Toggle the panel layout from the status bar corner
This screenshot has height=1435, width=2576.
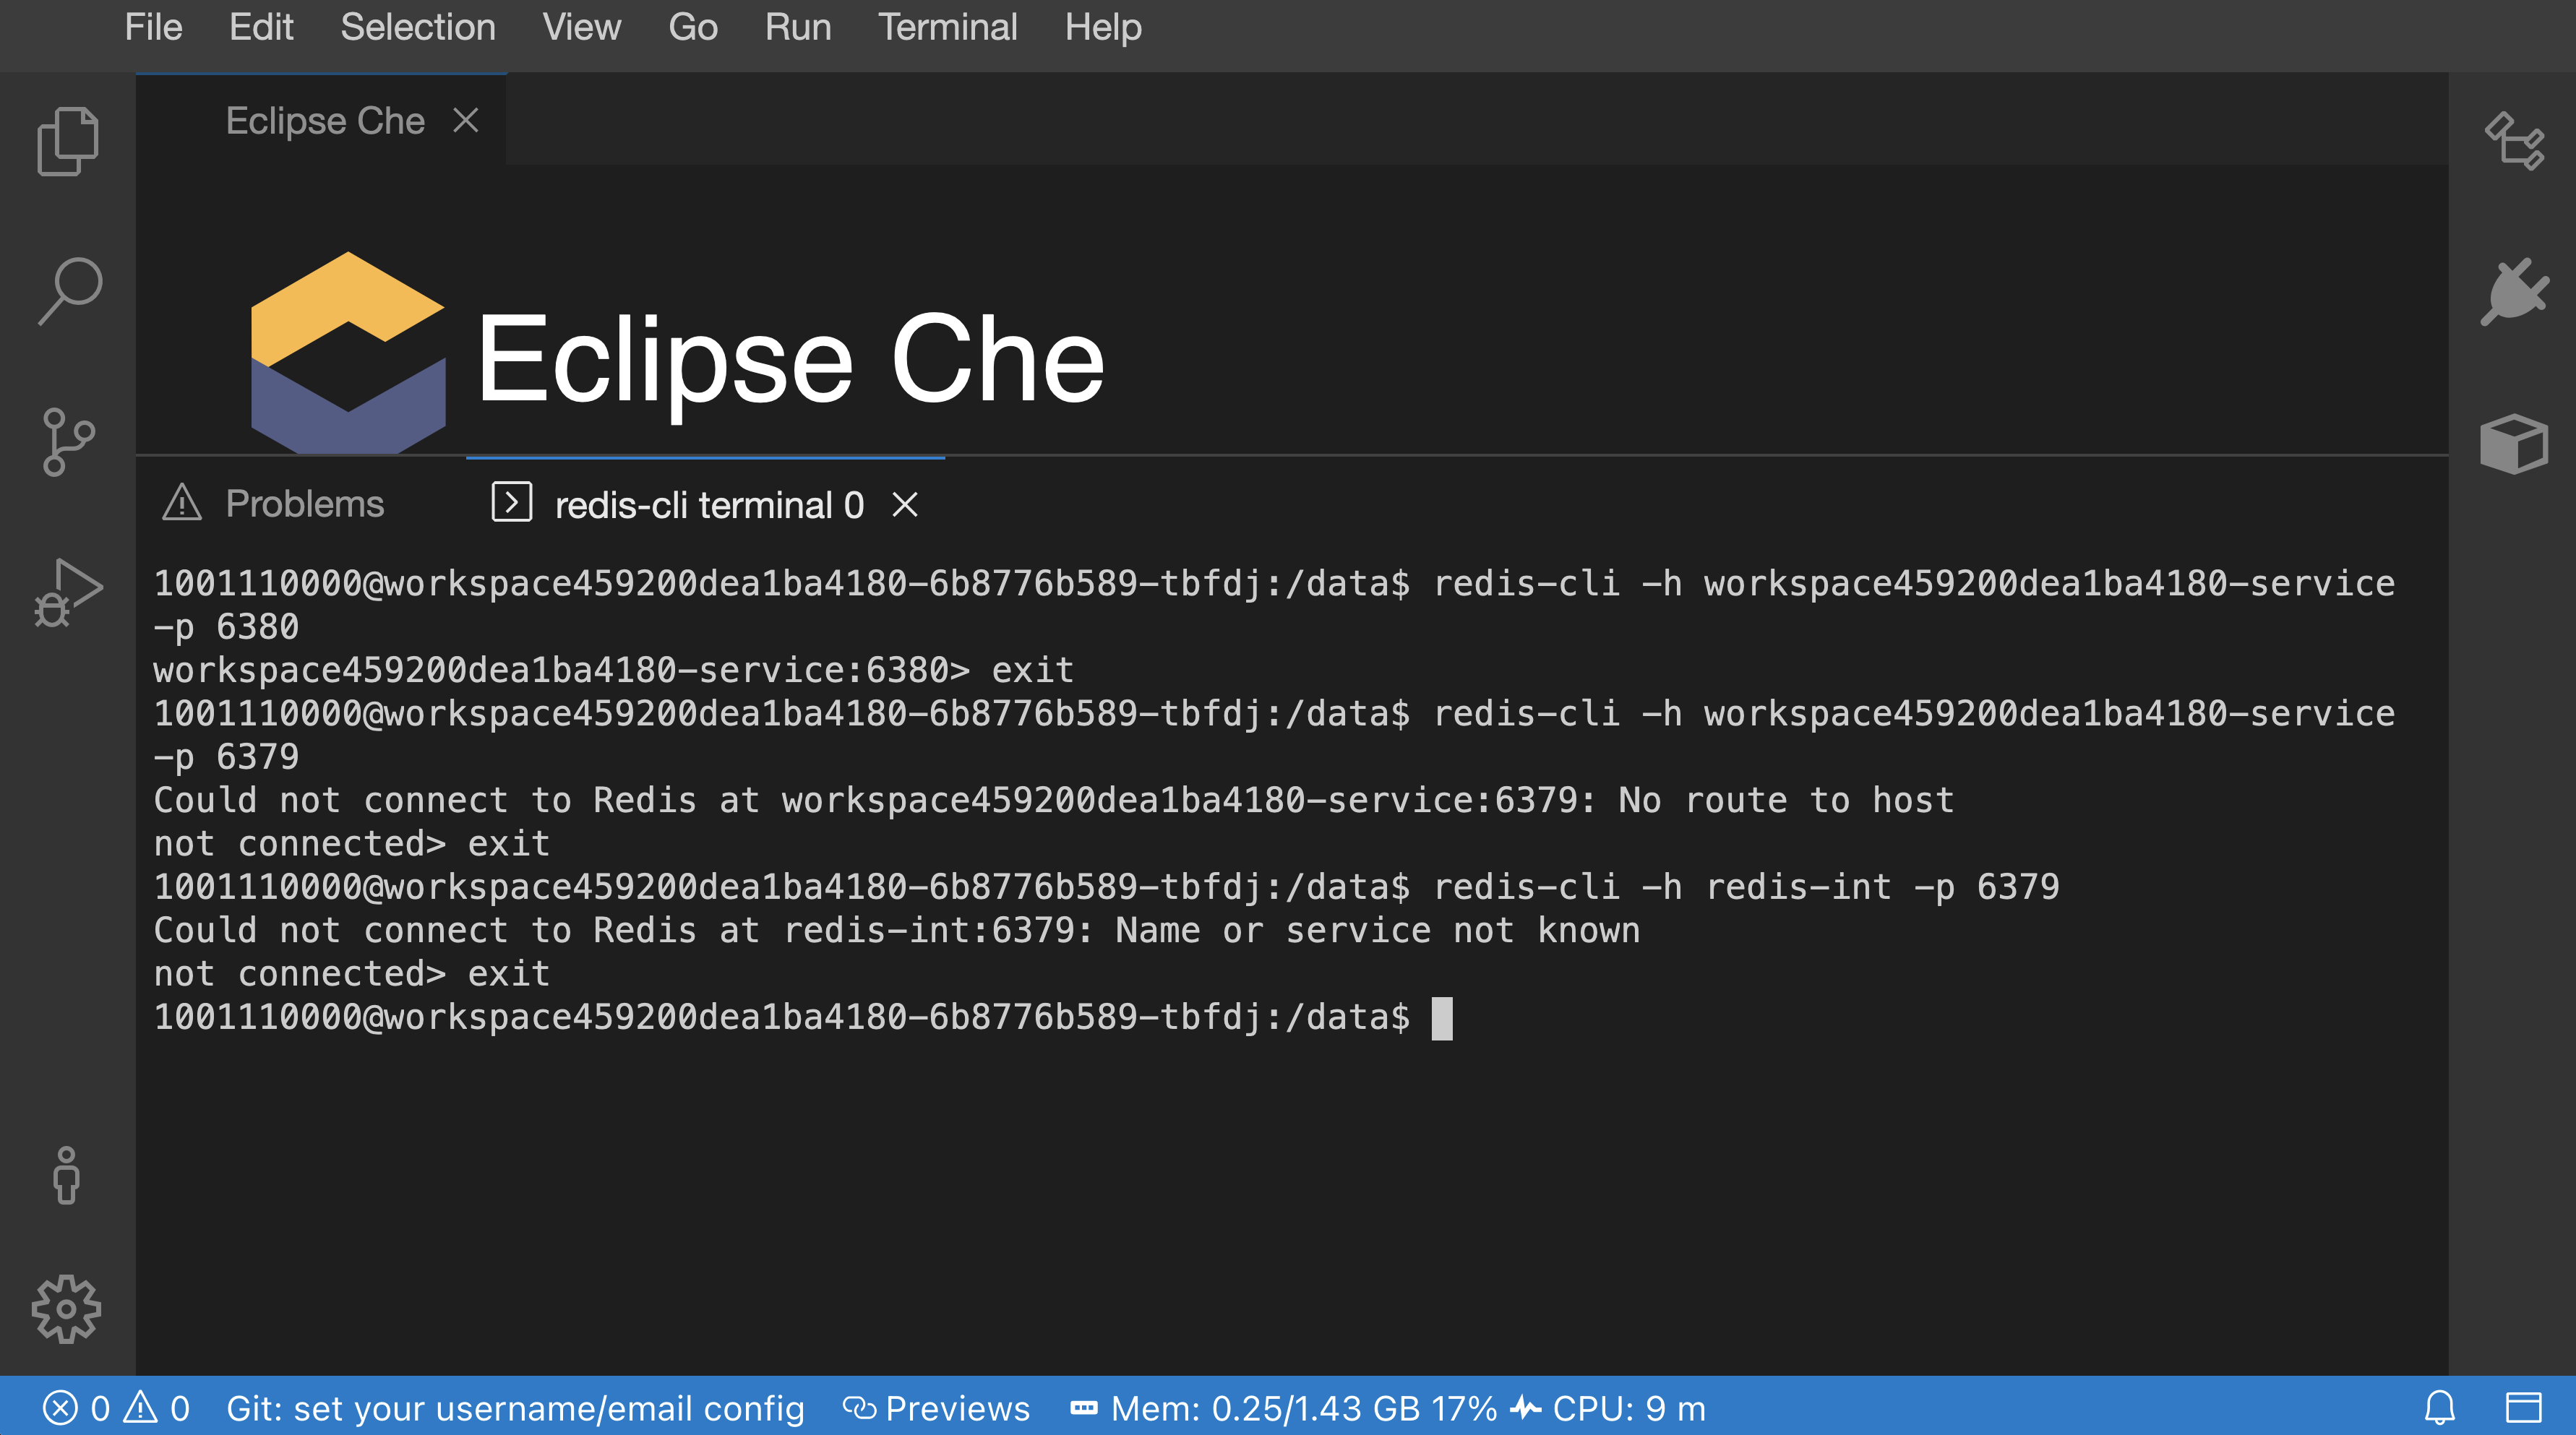pyautogui.click(x=2521, y=1408)
